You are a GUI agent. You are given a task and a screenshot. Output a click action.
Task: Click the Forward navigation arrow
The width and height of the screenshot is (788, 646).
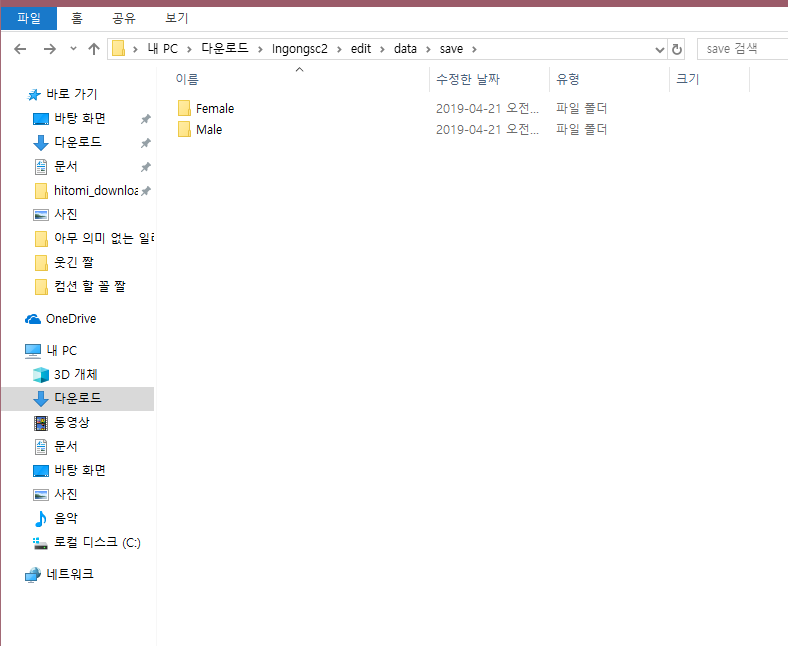click(x=49, y=49)
